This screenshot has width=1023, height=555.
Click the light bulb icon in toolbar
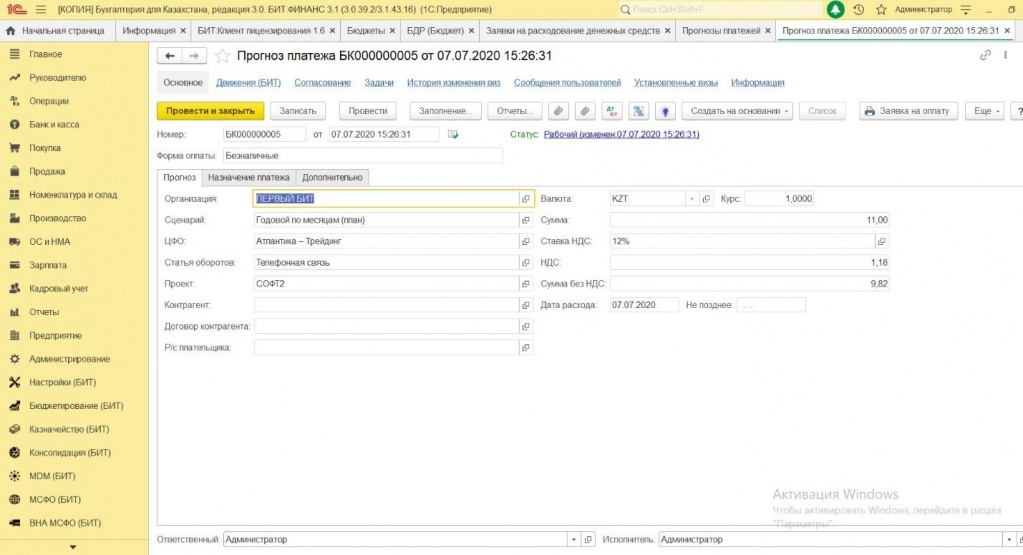pos(665,111)
